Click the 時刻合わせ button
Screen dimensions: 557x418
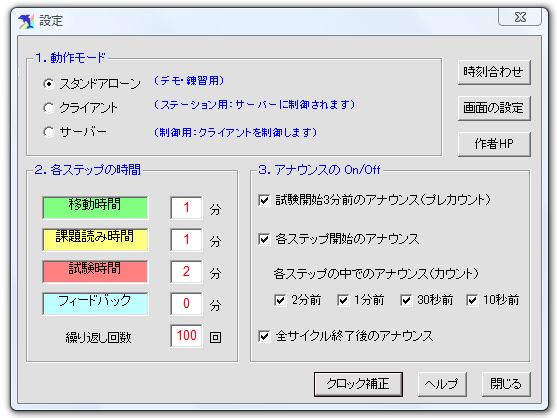point(494,72)
